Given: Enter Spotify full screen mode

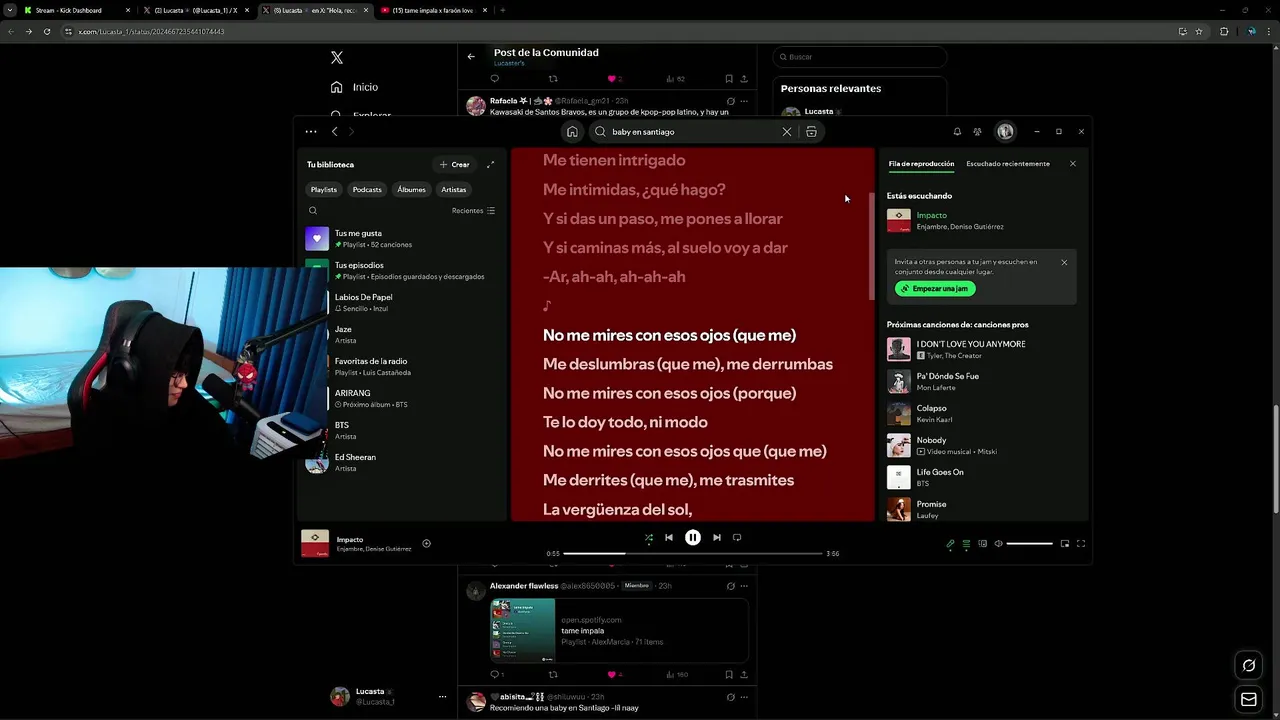Looking at the screenshot, I should [1081, 544].
